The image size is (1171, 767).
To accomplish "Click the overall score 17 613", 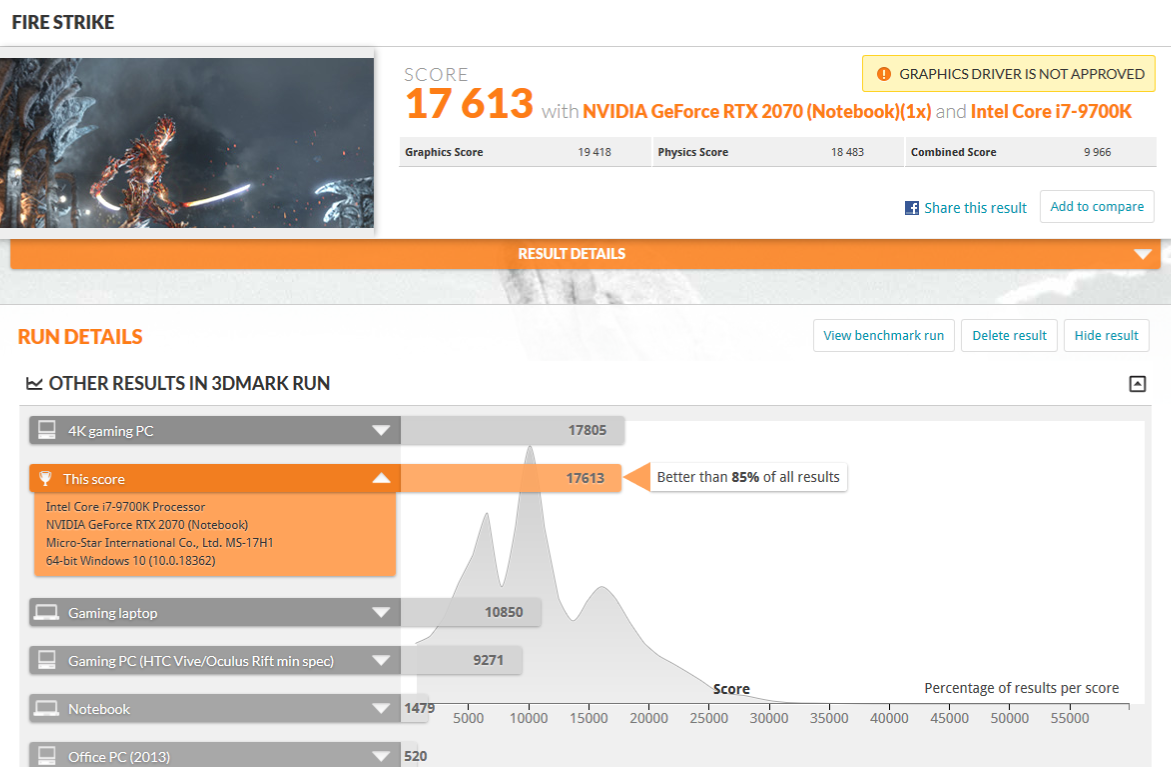I will pyautogui.click(x=469, y=103).
